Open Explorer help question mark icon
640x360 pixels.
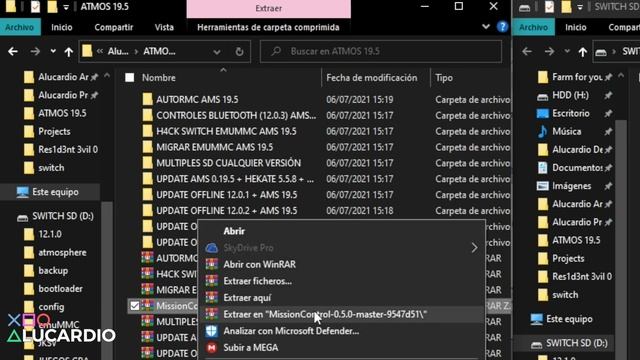pos(502,27)
